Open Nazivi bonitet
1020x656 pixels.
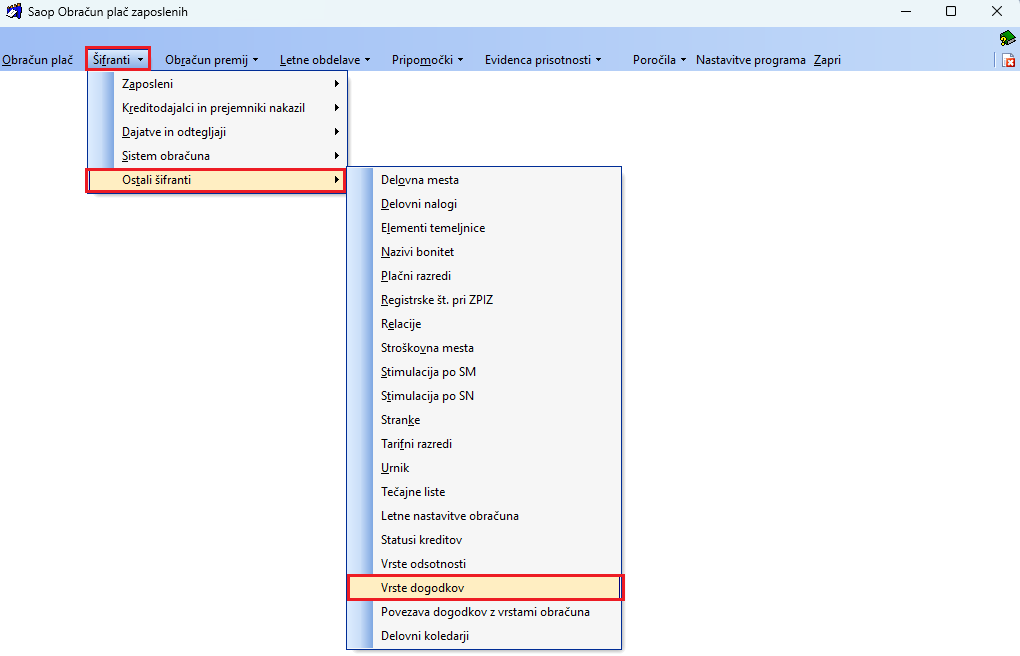[484, 253]
